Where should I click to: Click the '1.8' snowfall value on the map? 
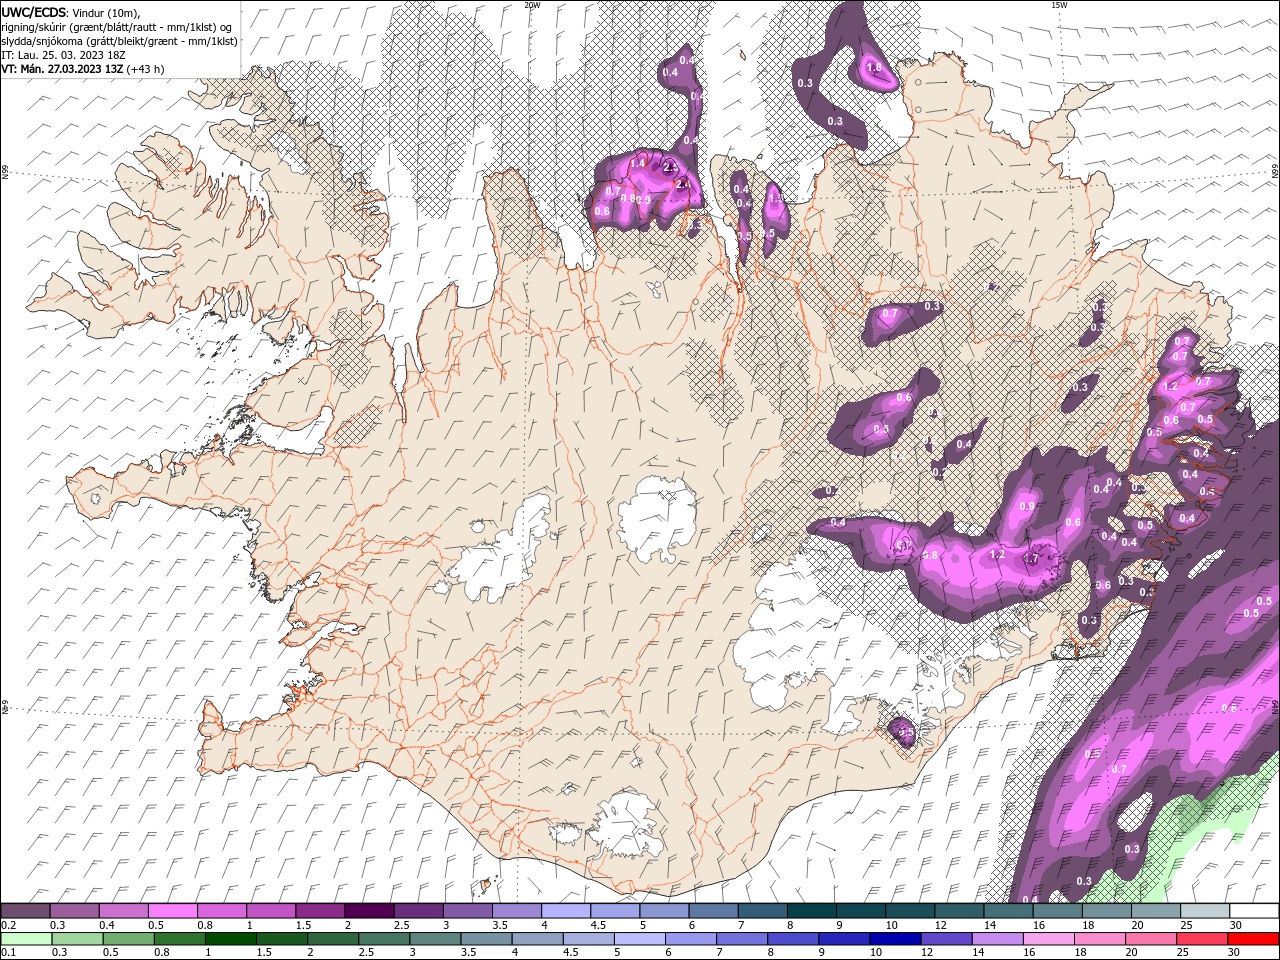[873, 68]
